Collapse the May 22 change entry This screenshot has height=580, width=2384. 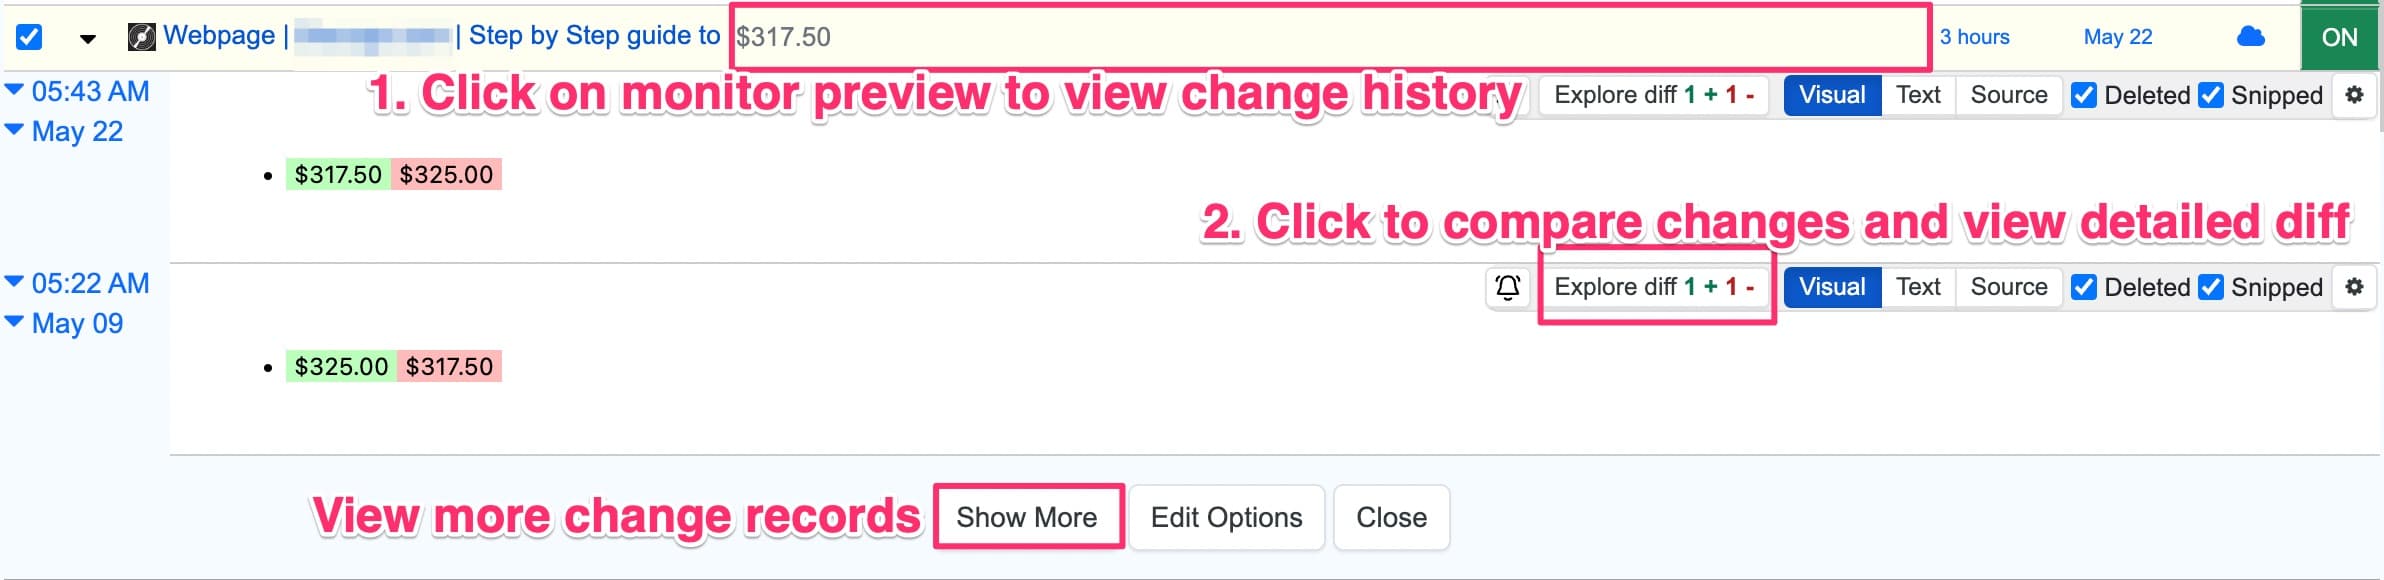coord(16,130)
